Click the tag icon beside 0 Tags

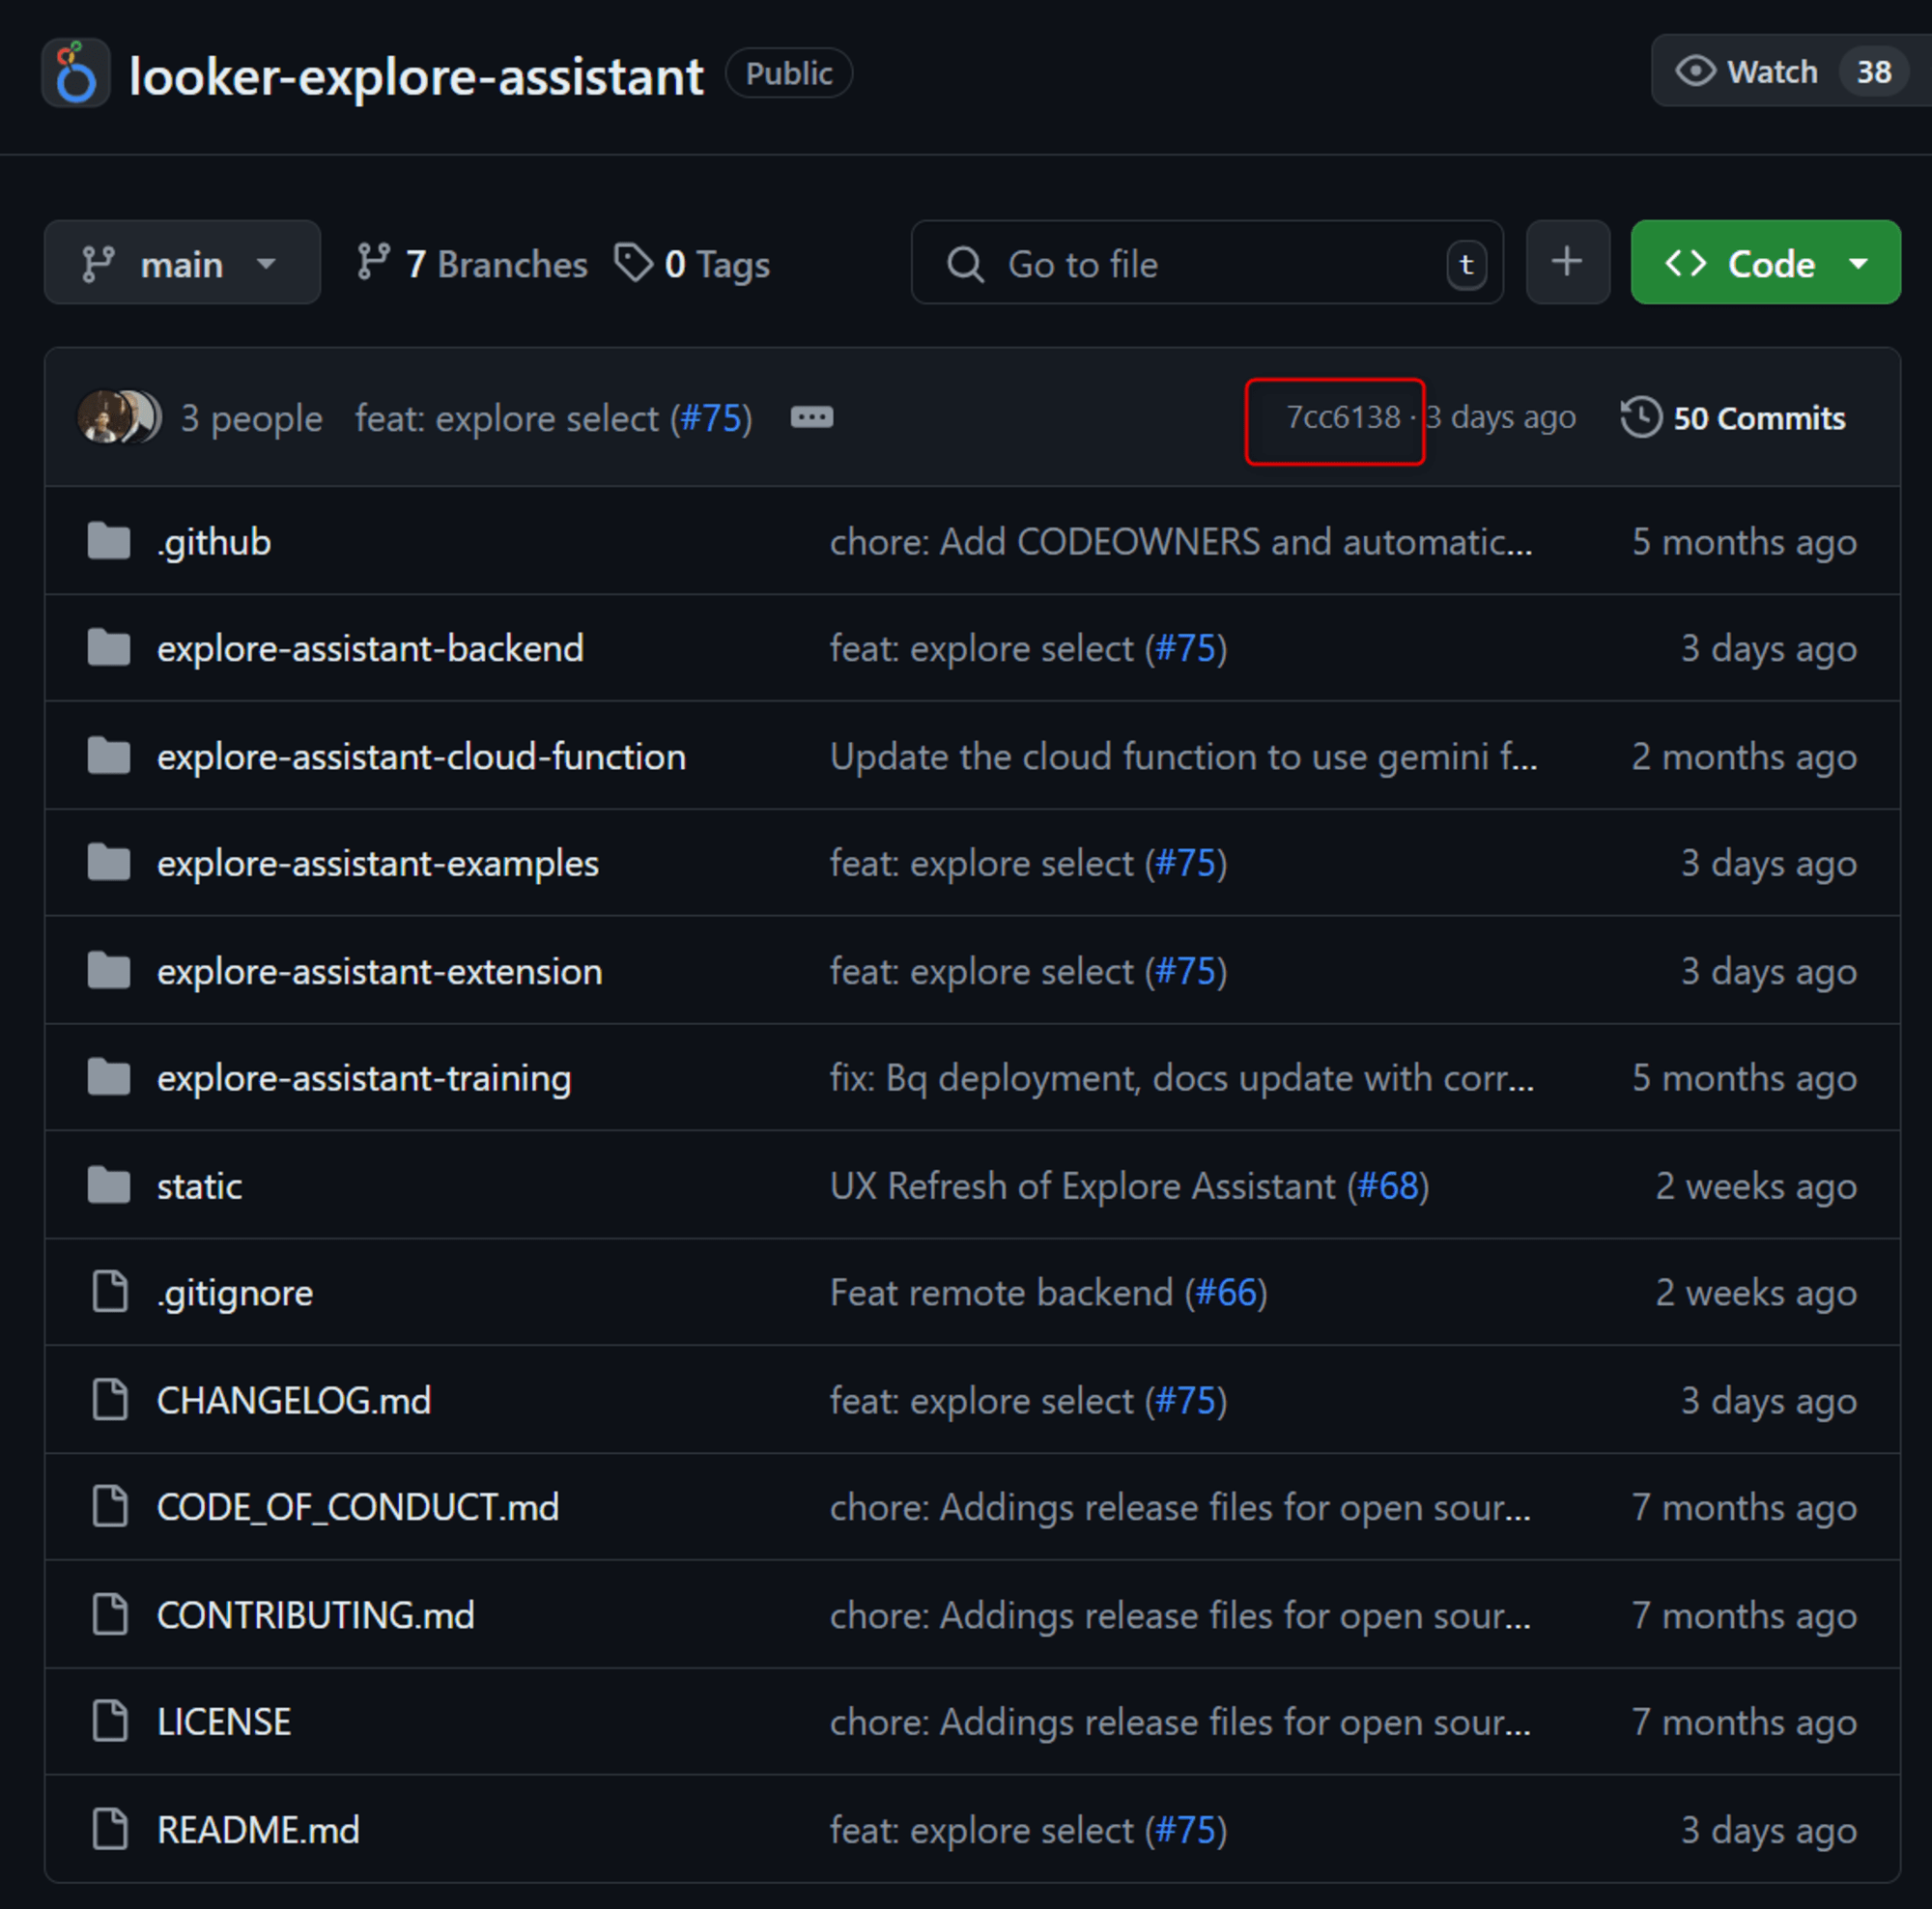(x=633, y=263)
